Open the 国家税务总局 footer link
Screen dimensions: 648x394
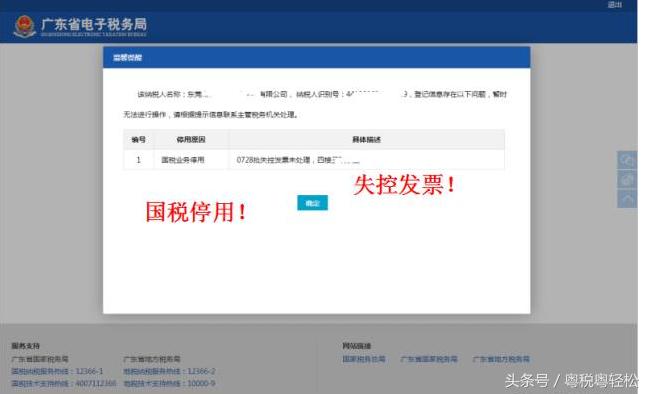point(364,359)
